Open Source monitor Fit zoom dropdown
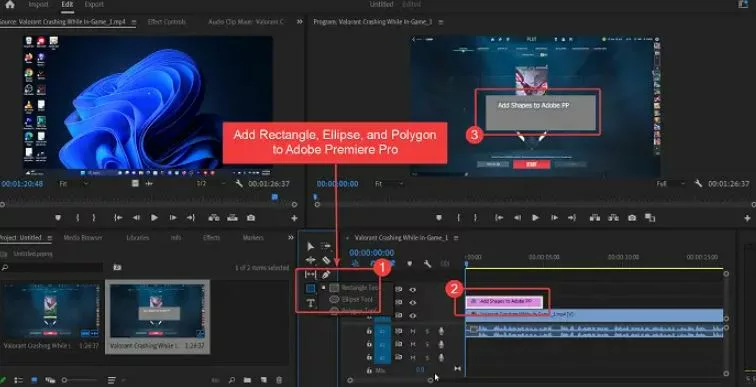 click(74, 184)
